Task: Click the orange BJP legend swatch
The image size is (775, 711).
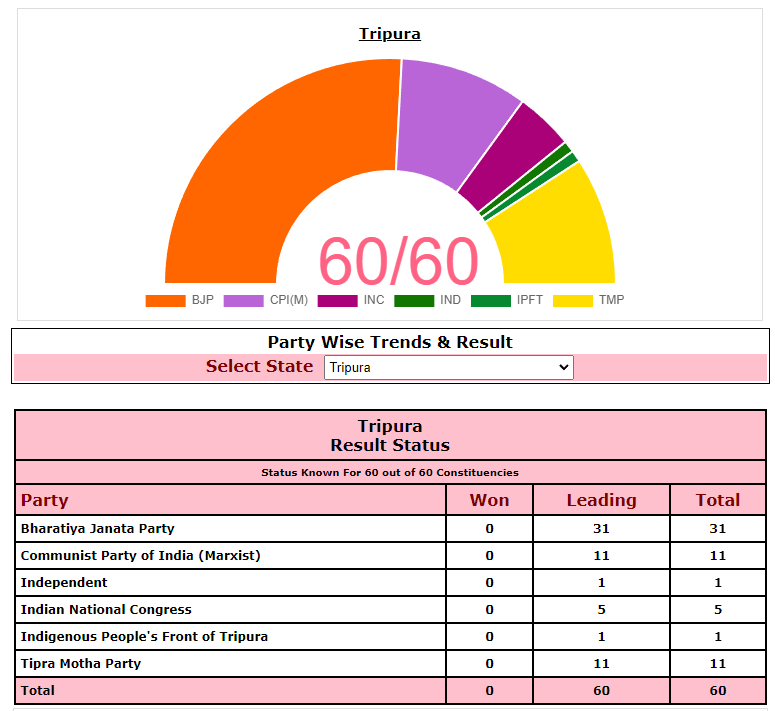Action: (166, 300)
